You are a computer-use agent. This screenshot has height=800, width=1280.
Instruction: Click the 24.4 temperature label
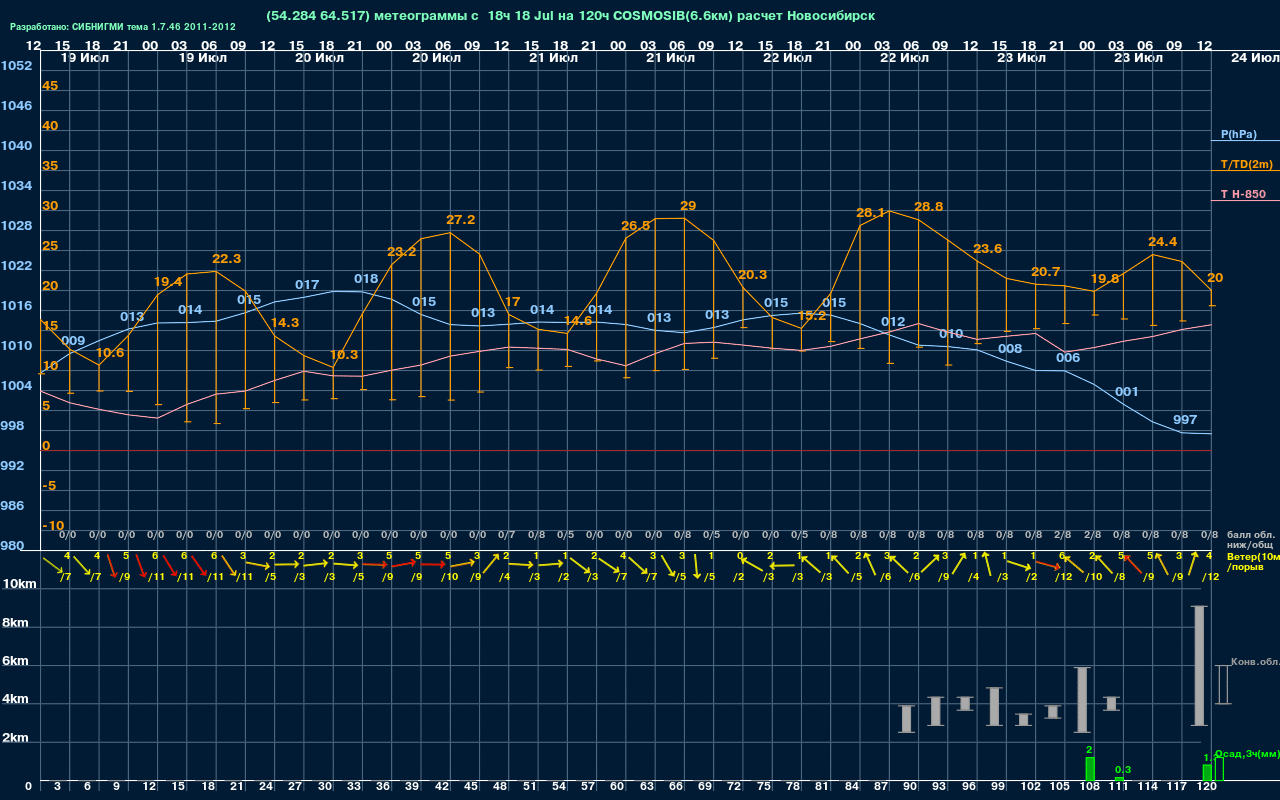pos(1163,241)
